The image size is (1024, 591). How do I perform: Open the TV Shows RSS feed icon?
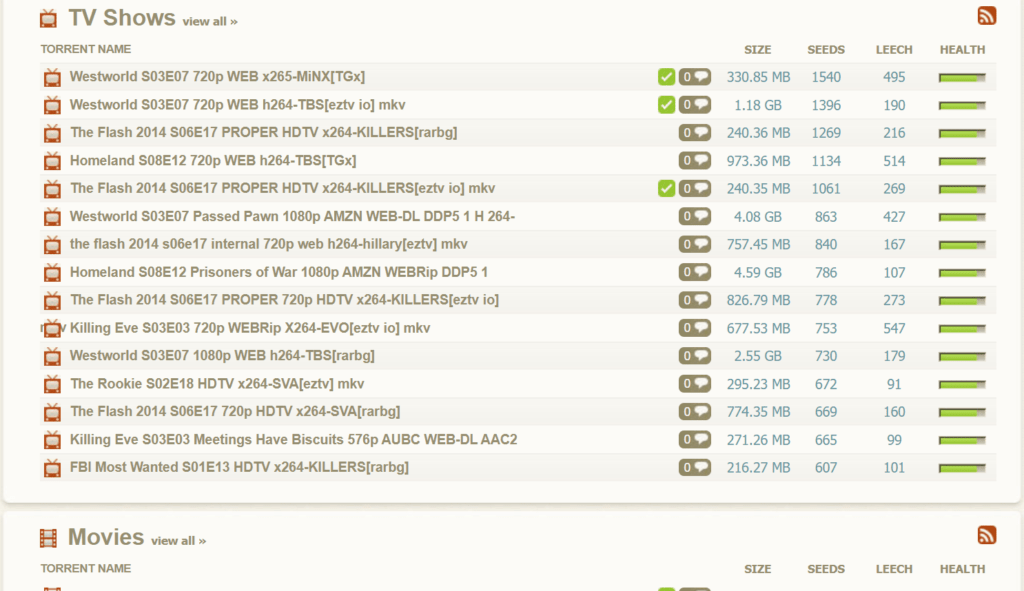pyautogui.click(x=987, y=16)
